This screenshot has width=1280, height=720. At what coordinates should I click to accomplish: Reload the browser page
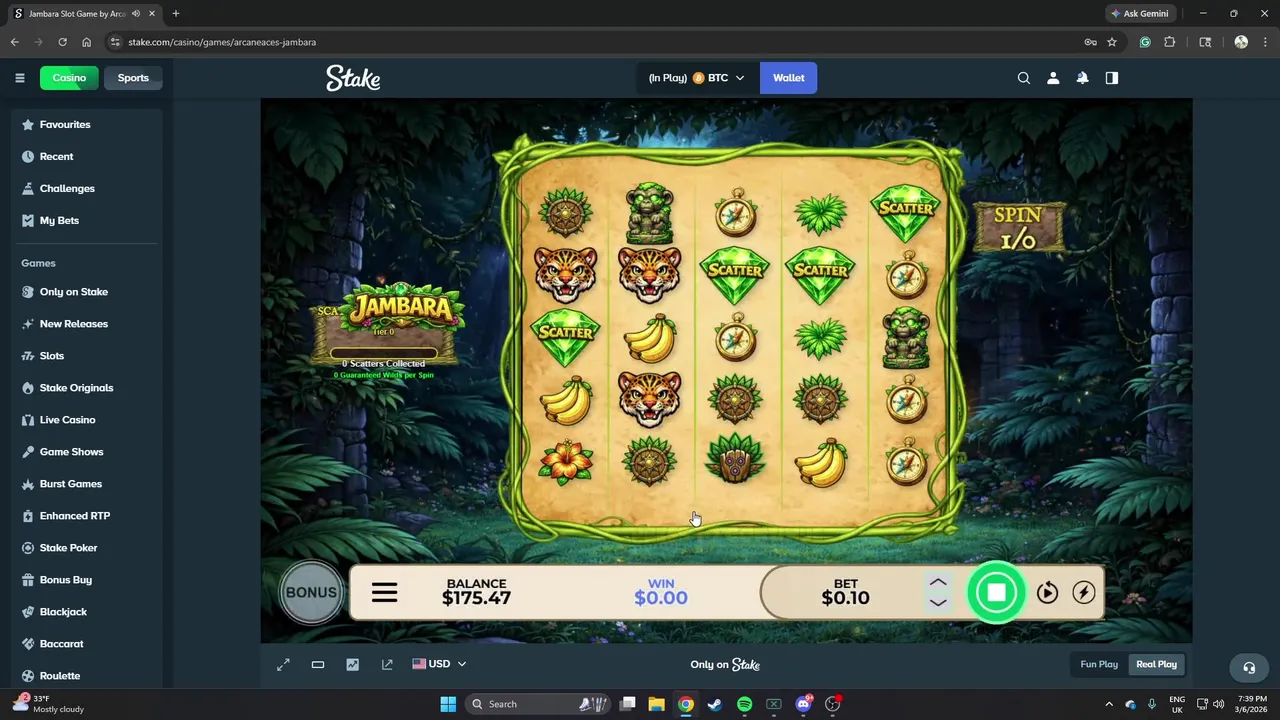point(62,42)
